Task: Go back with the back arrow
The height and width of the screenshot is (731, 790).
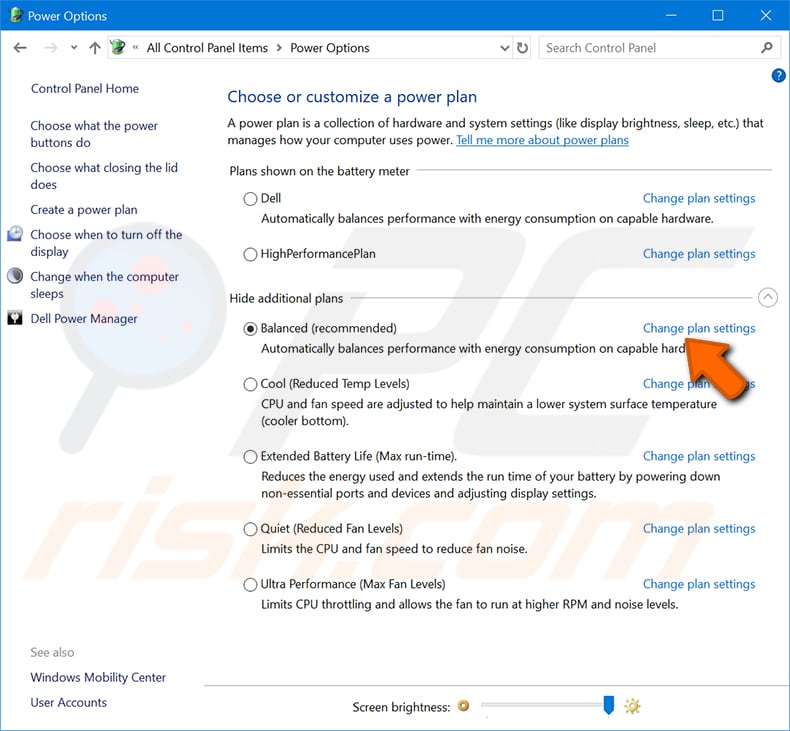Action: [x=20, y=48]
